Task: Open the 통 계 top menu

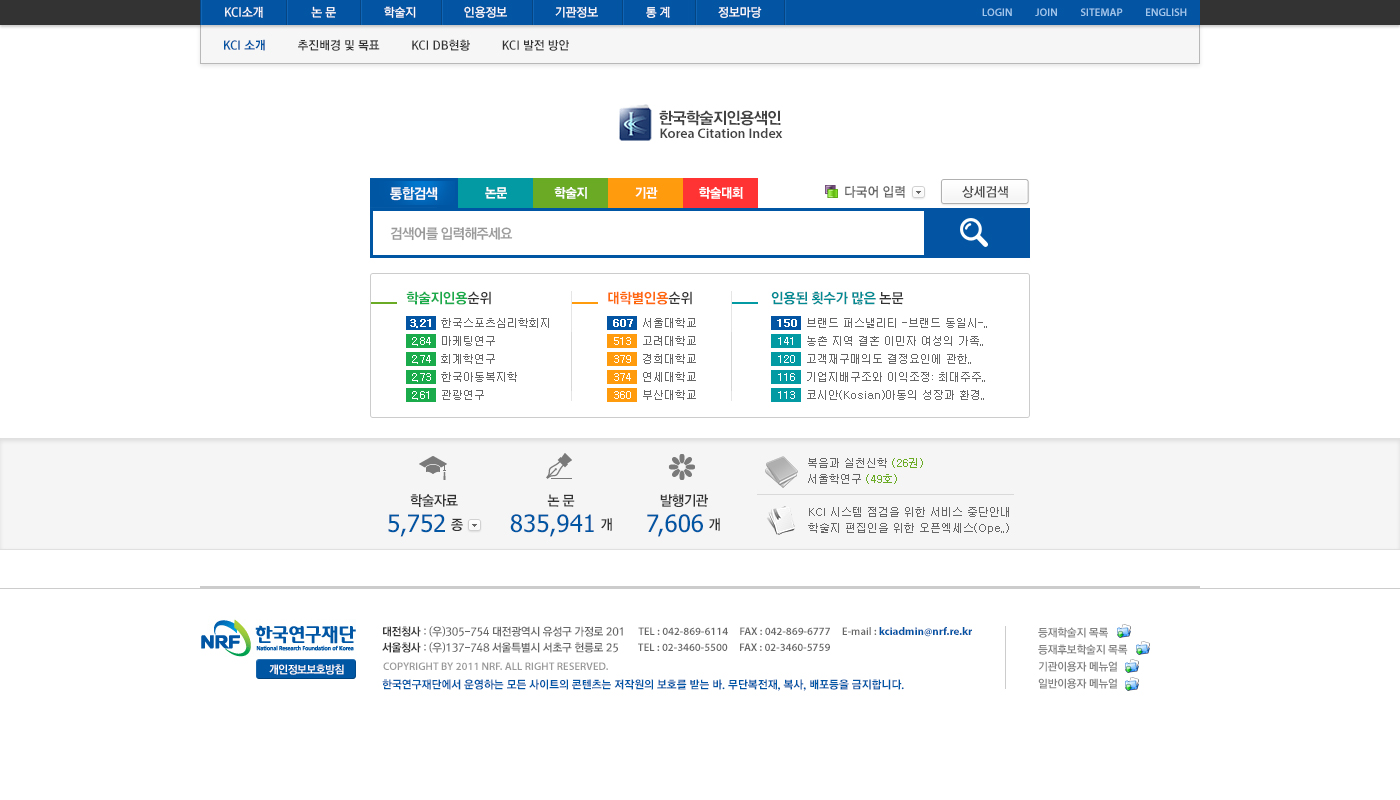Action: tap(658, 12)
